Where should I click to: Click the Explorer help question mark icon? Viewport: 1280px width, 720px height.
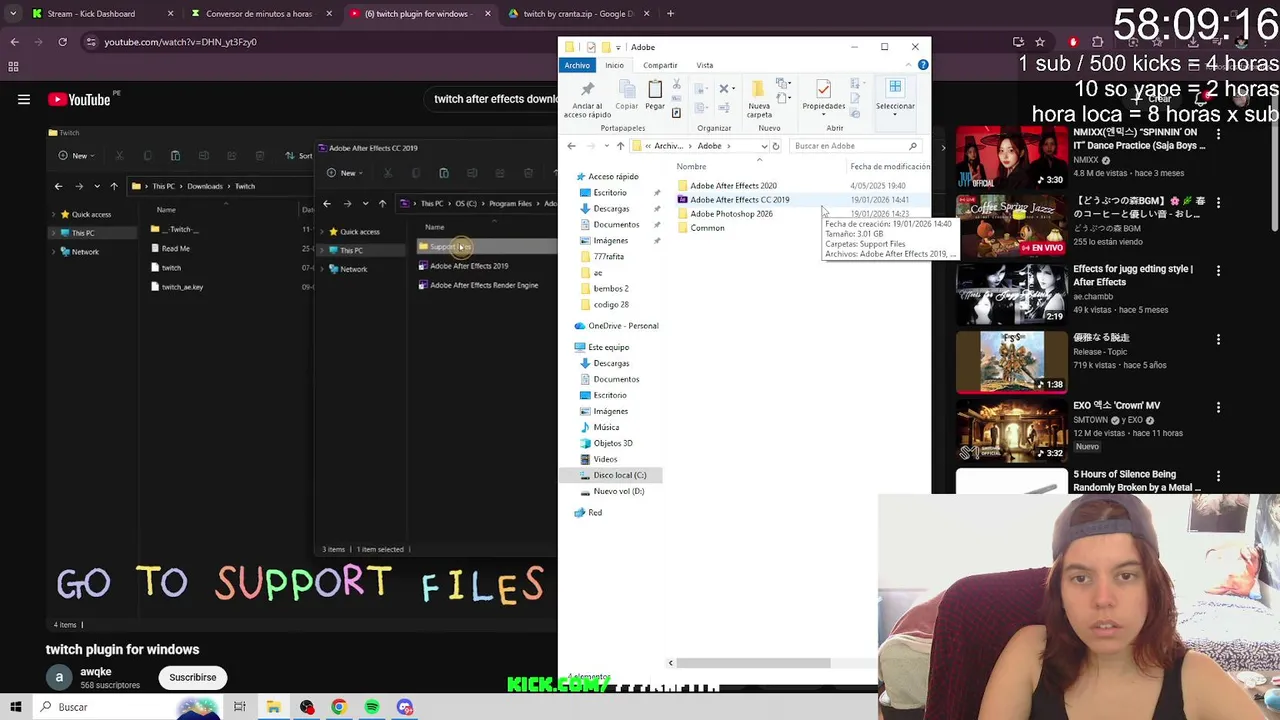tap(923, 65)
